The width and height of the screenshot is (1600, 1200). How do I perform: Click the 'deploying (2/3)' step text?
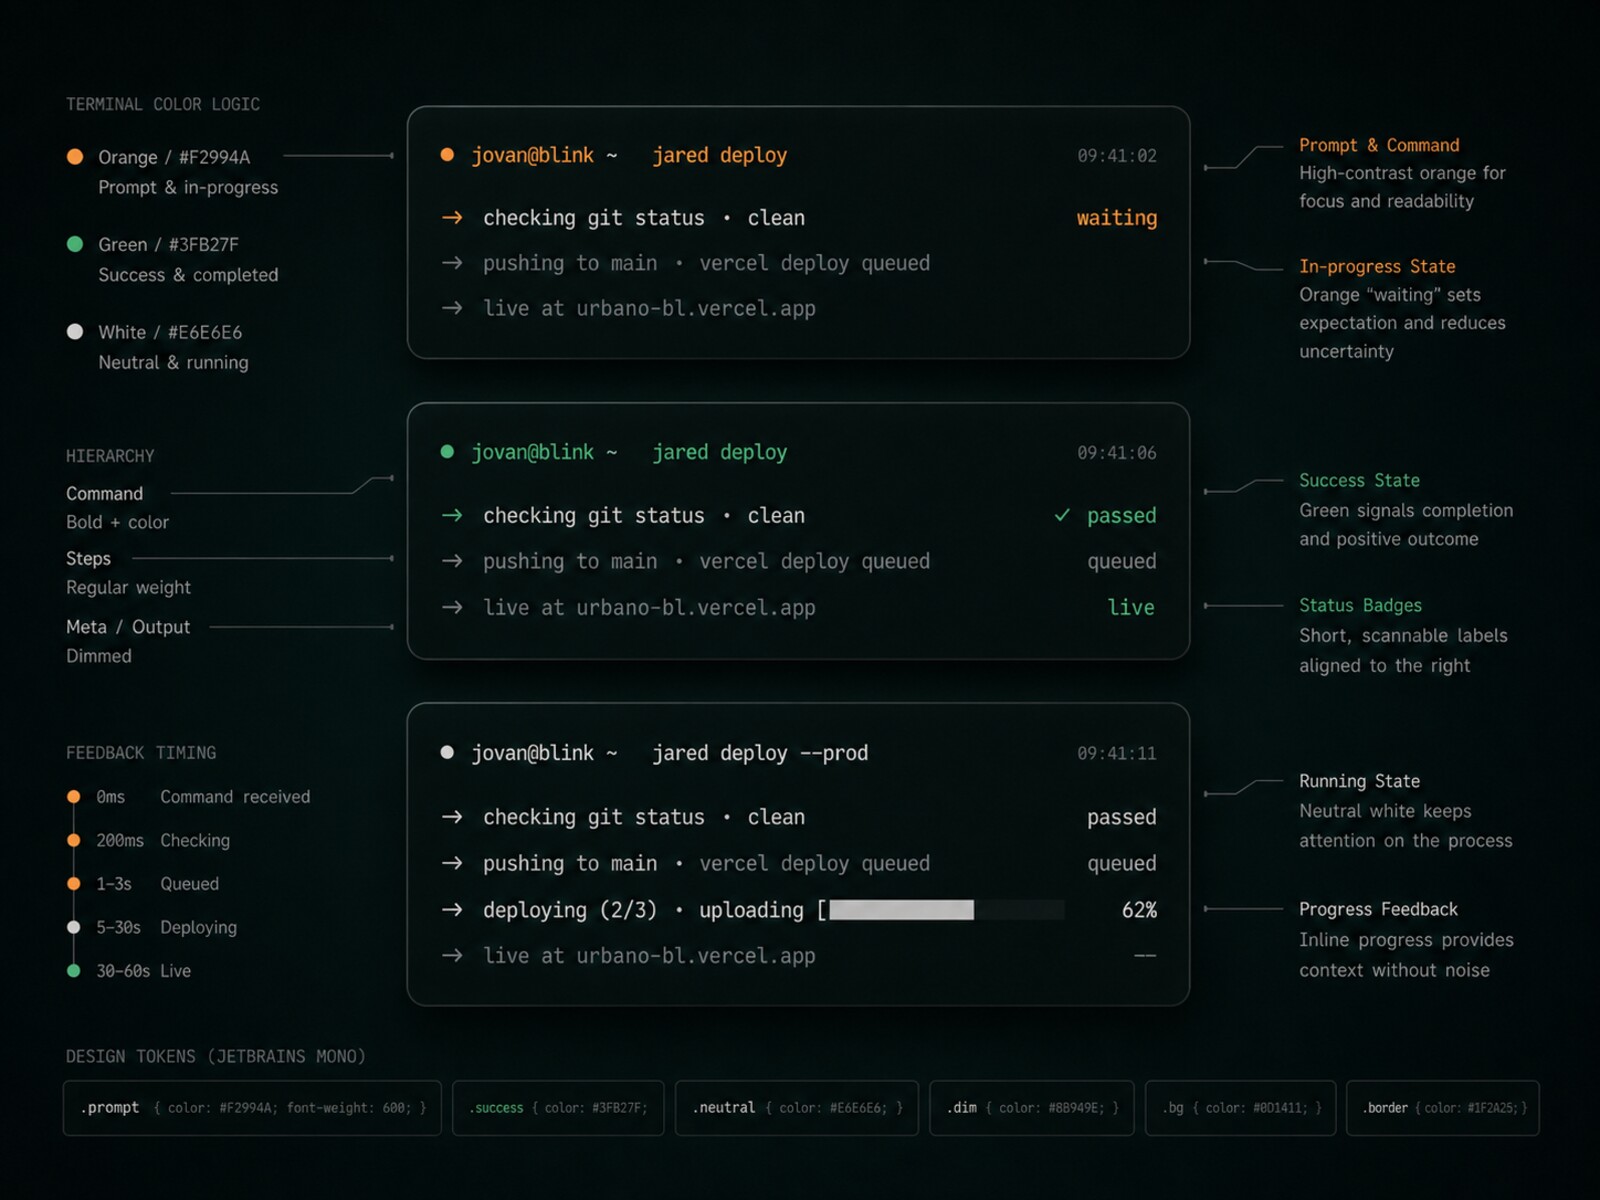click(570, 910)
